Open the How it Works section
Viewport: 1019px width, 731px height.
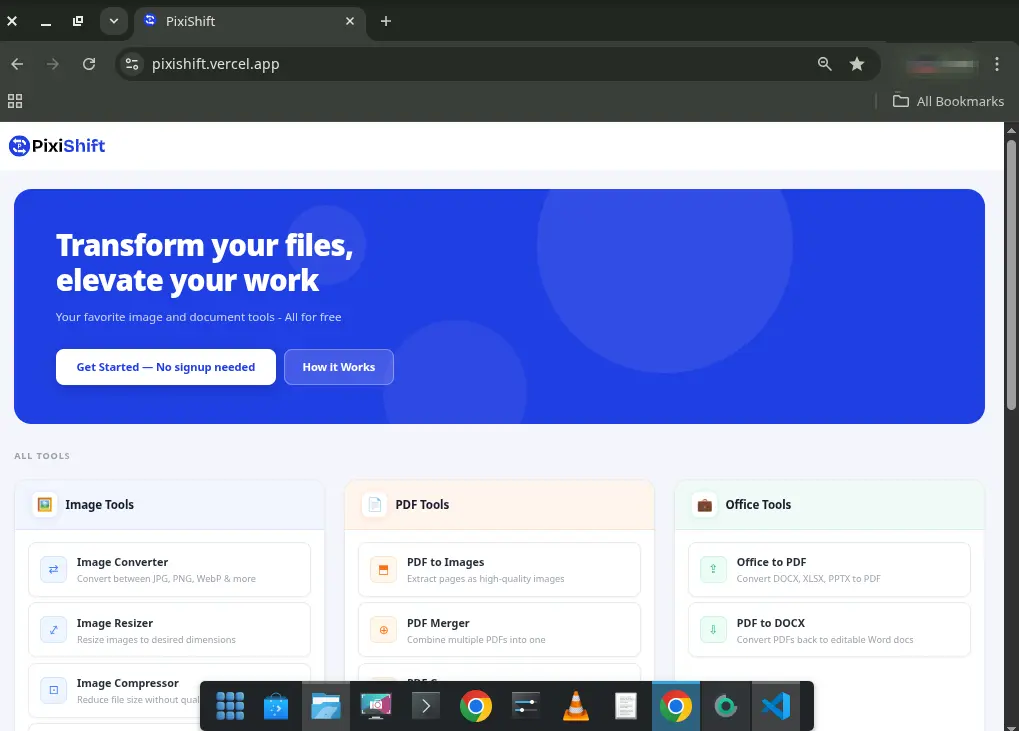tap(339, 367)
